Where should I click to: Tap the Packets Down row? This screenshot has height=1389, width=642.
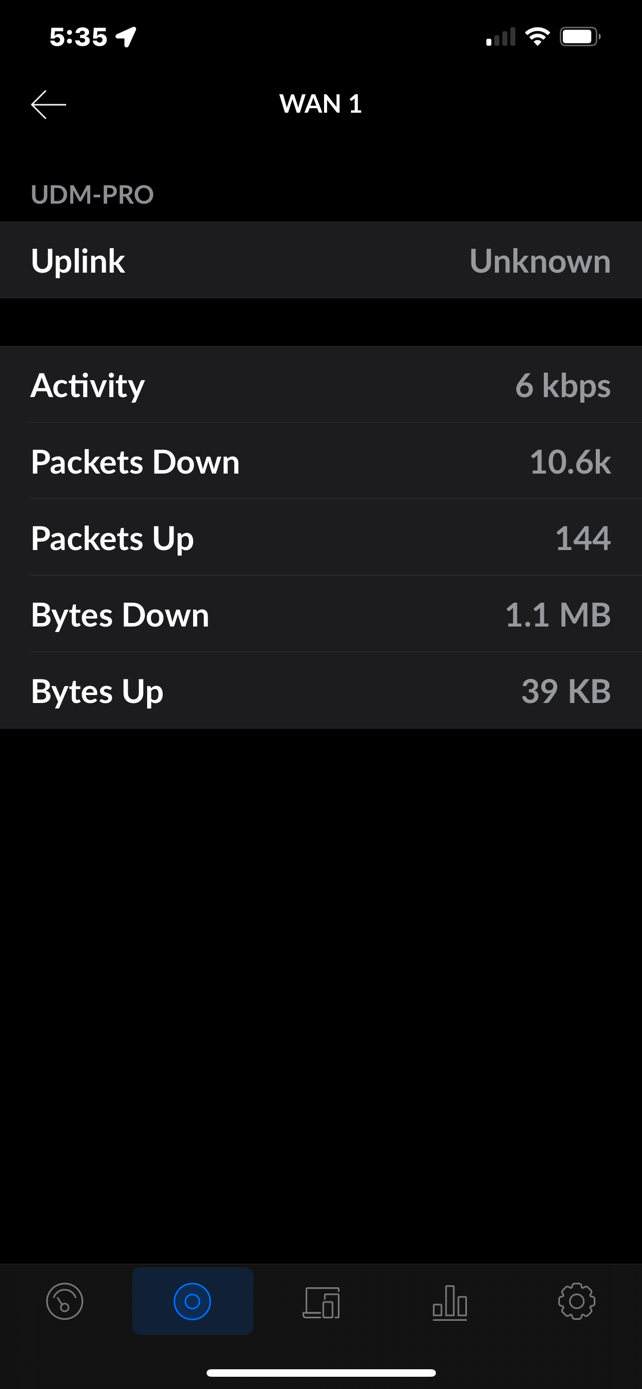point(320,462)
